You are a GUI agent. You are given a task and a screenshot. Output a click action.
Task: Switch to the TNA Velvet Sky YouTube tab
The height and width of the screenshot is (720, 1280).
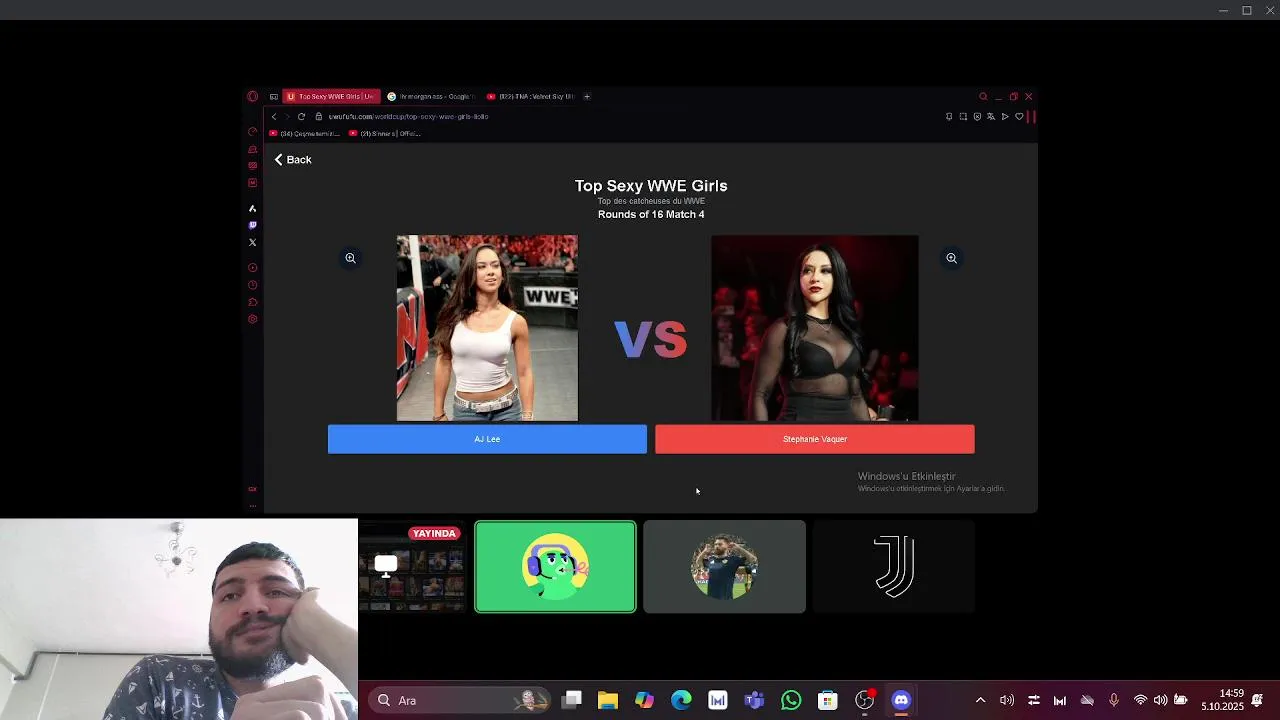coord(530,97)
